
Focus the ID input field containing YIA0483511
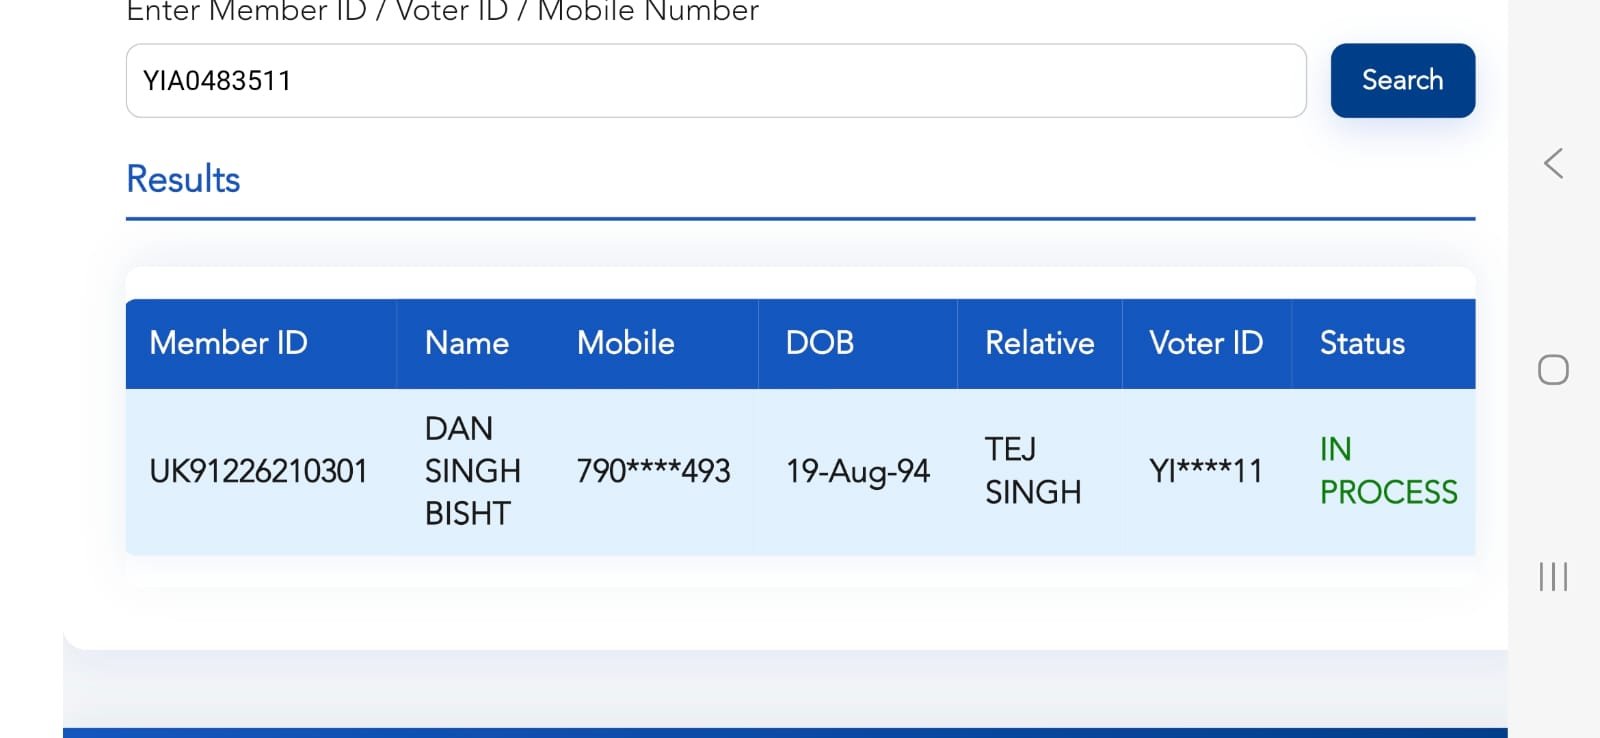pos(715,80)
